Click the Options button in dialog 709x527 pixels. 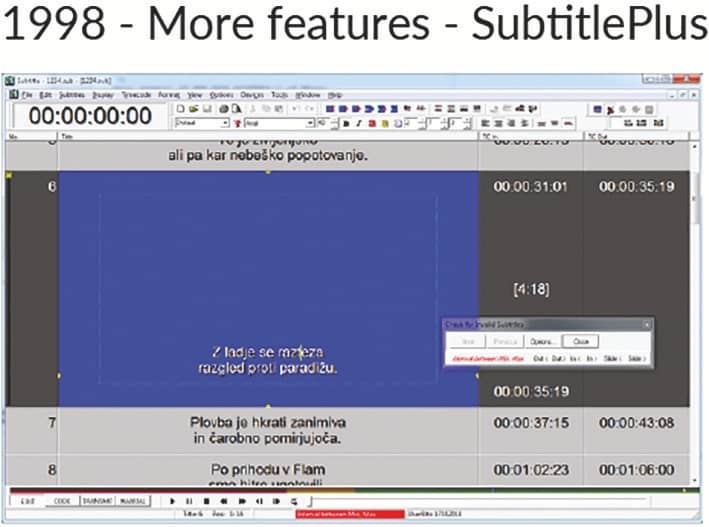[x=542, y=342]
